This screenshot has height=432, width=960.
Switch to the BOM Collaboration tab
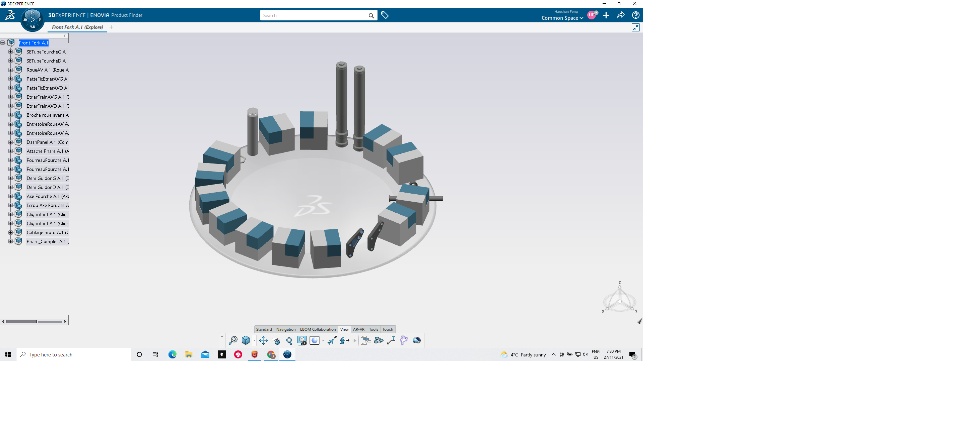coord(317,329)
